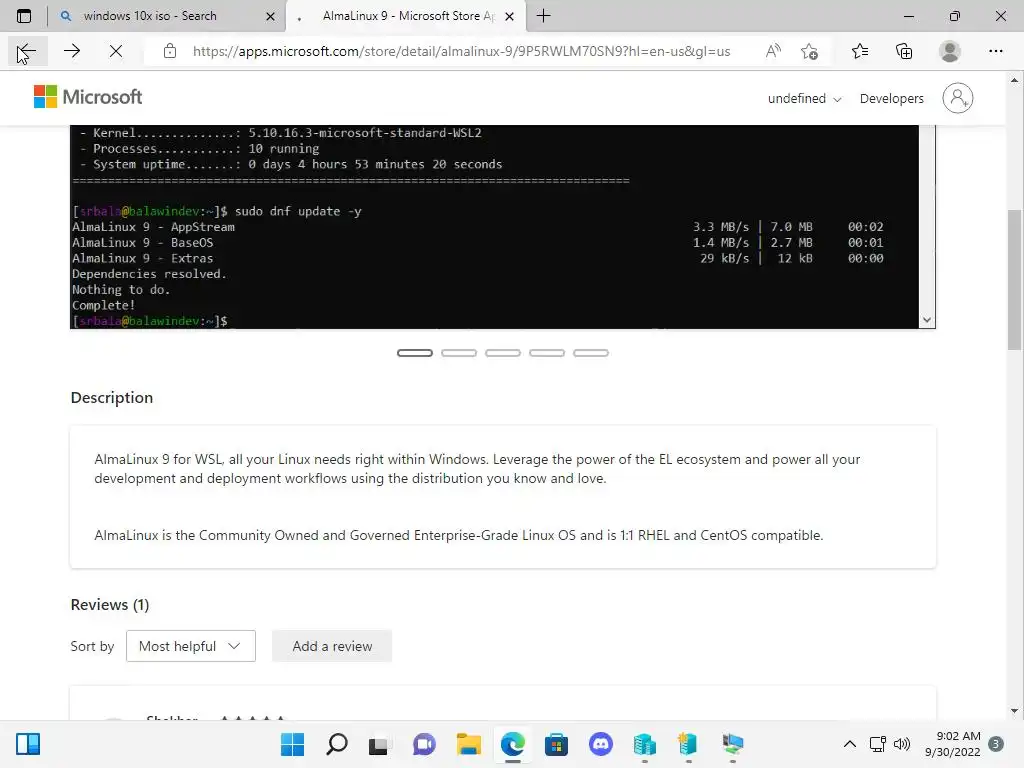Screen dimensions: 1024x768
Task: Click the Description heading
Action: click(x=112, y=398)
